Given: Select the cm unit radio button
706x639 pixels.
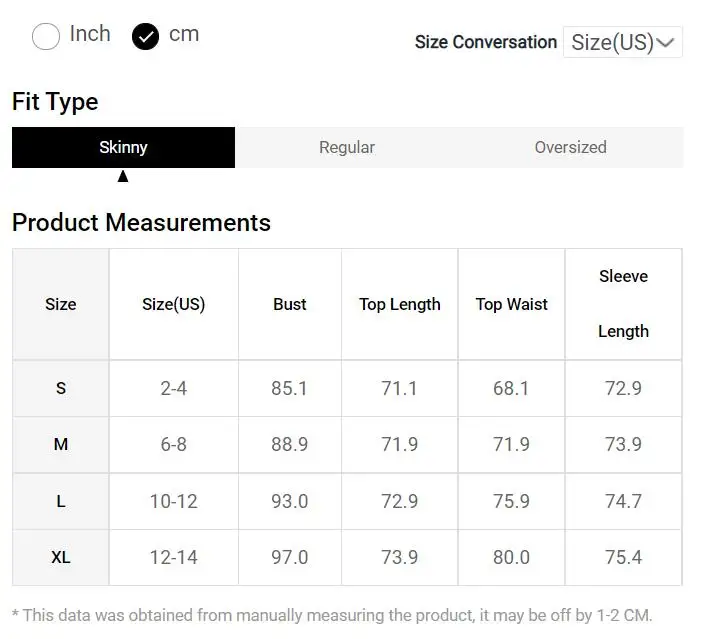Looking at the screenshot, I should (146, 37).
